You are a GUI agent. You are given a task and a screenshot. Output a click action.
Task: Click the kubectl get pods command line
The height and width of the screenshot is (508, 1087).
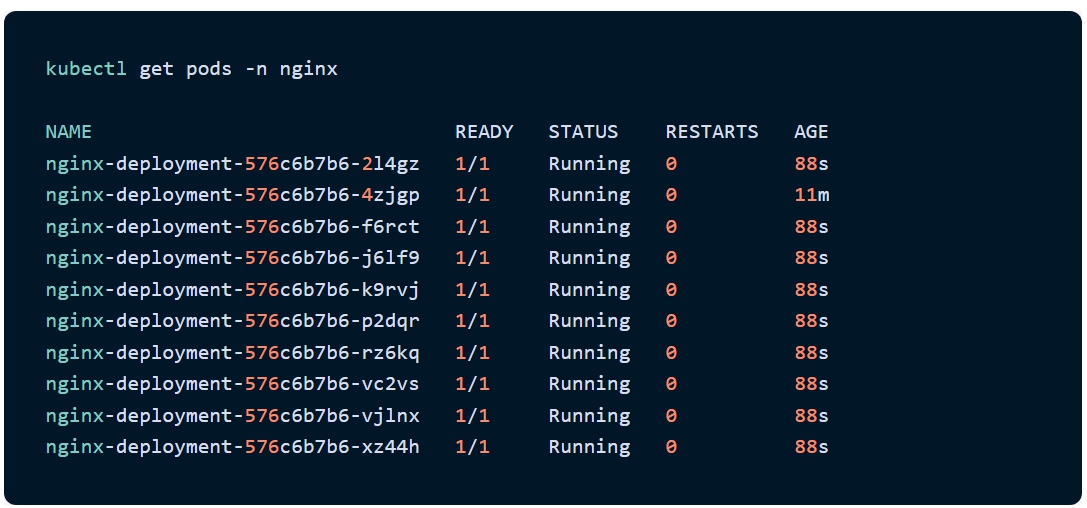(191, 69)
